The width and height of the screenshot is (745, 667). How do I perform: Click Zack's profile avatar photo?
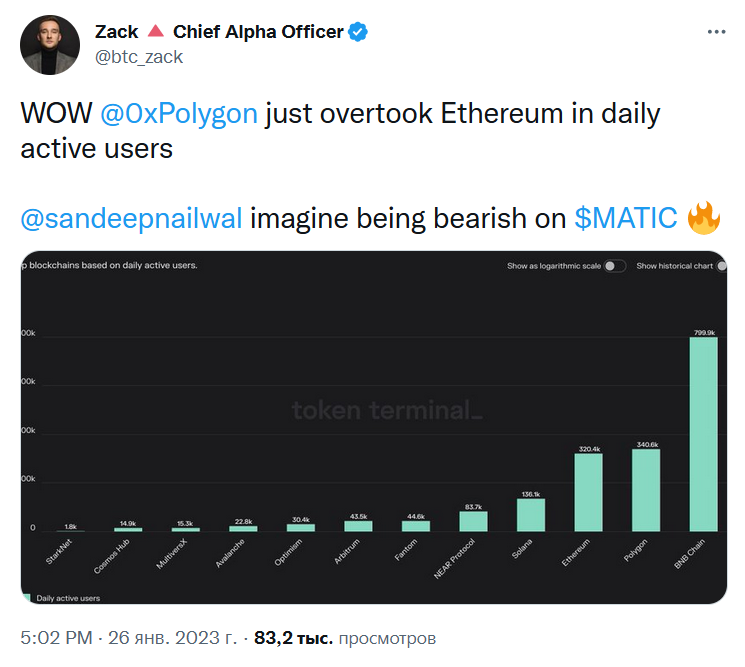tap(47, 44)
